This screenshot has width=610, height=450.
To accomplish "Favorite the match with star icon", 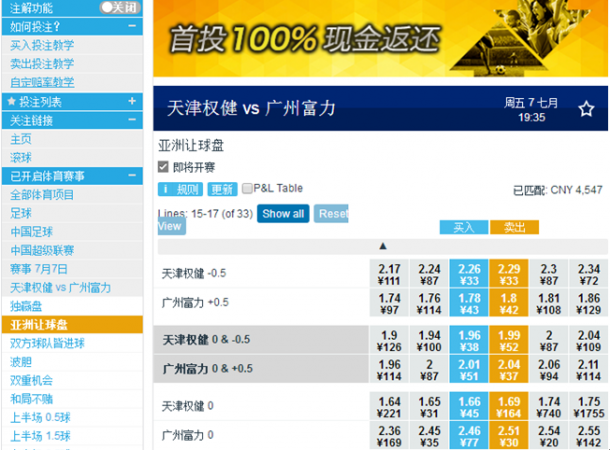I will [x=586, y=109].
